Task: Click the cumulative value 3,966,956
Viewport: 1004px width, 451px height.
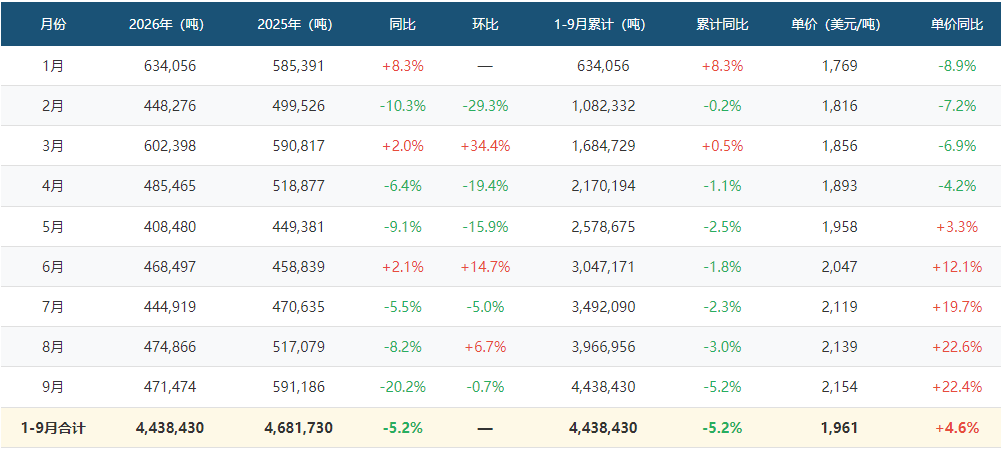Action: tap(603, 347)
